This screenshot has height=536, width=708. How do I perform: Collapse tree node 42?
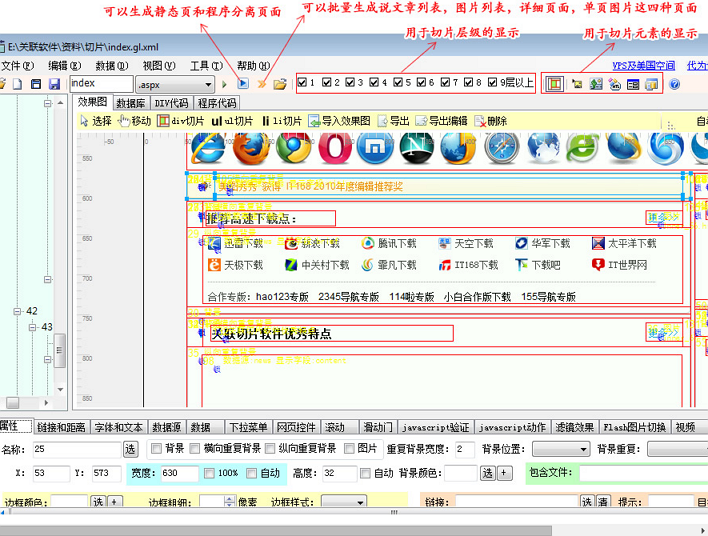click(17, 312)
